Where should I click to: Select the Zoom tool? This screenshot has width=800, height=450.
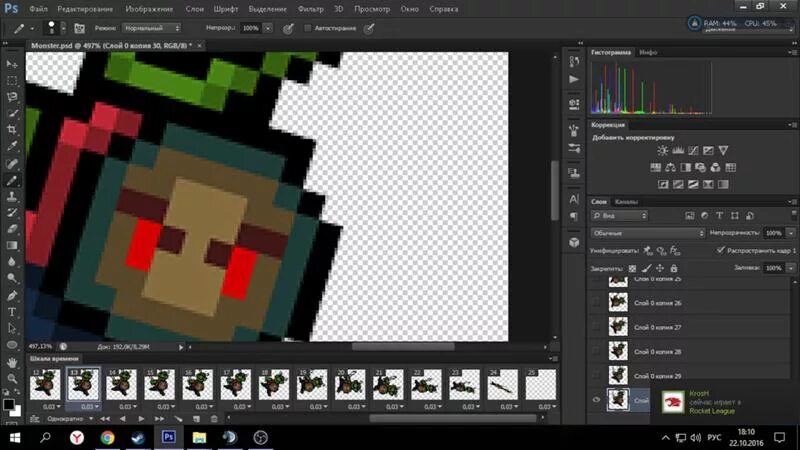pos(12,379)
